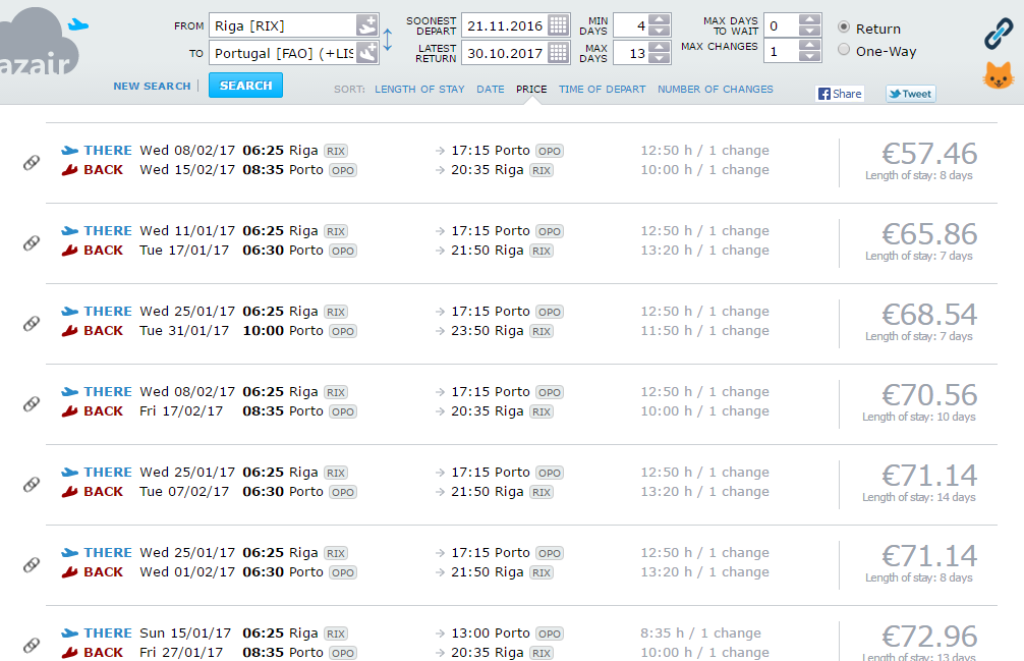Image resolution: width=1024 pixels, height=661 pixels.
Task: Sort results by Length of Stay
Action: (x=419, y=89)
